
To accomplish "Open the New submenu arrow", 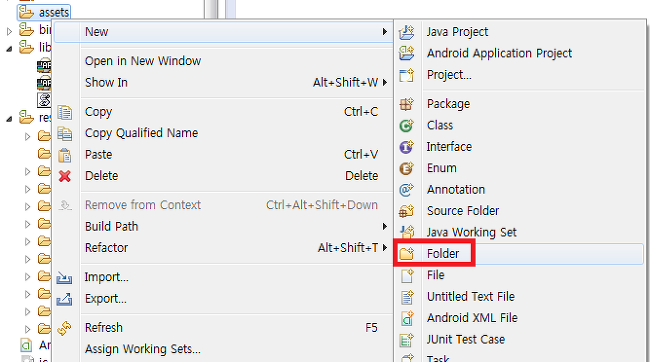I will [x=385, y=32].
